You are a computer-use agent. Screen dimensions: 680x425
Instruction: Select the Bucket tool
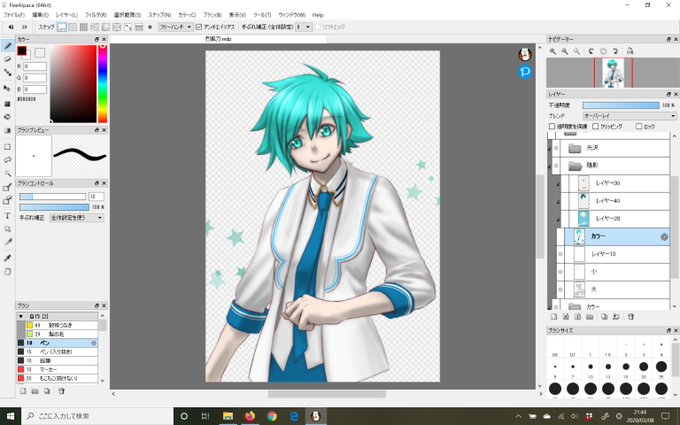point(7,117)
